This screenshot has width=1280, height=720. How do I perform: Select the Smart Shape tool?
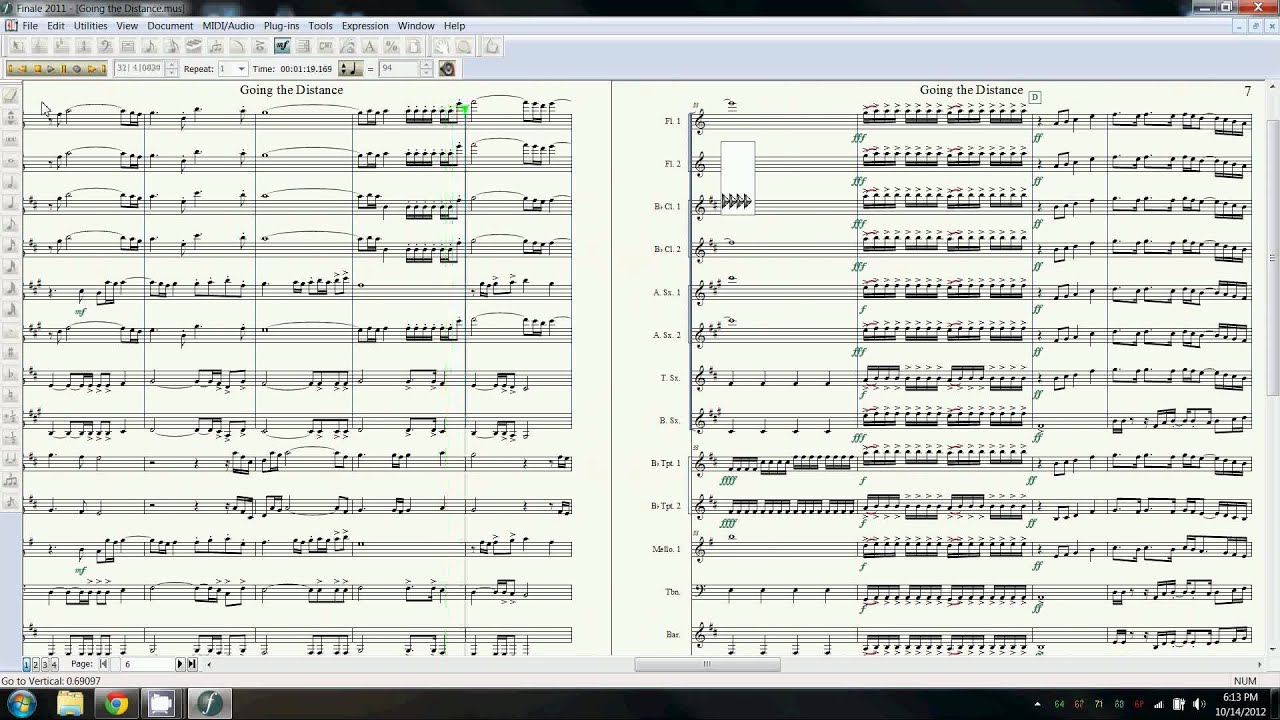pos(238,46)
